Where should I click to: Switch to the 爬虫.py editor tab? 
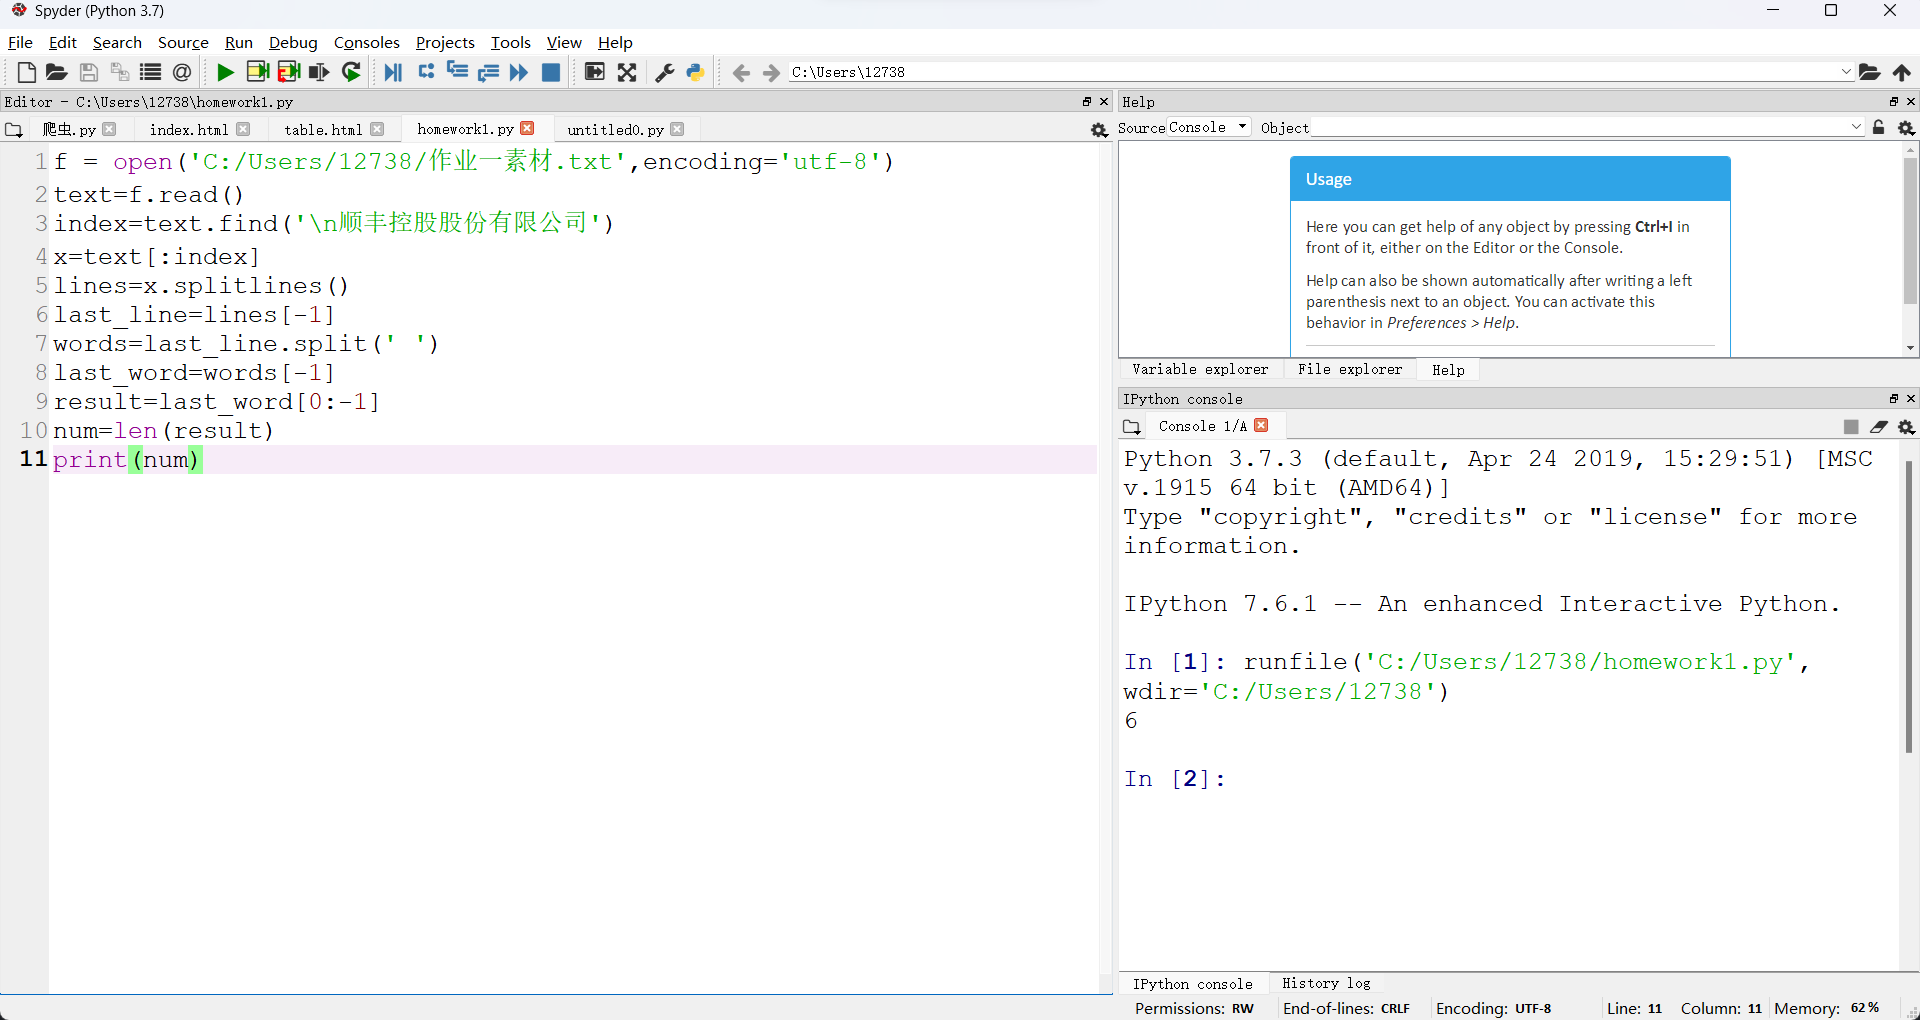69,130
